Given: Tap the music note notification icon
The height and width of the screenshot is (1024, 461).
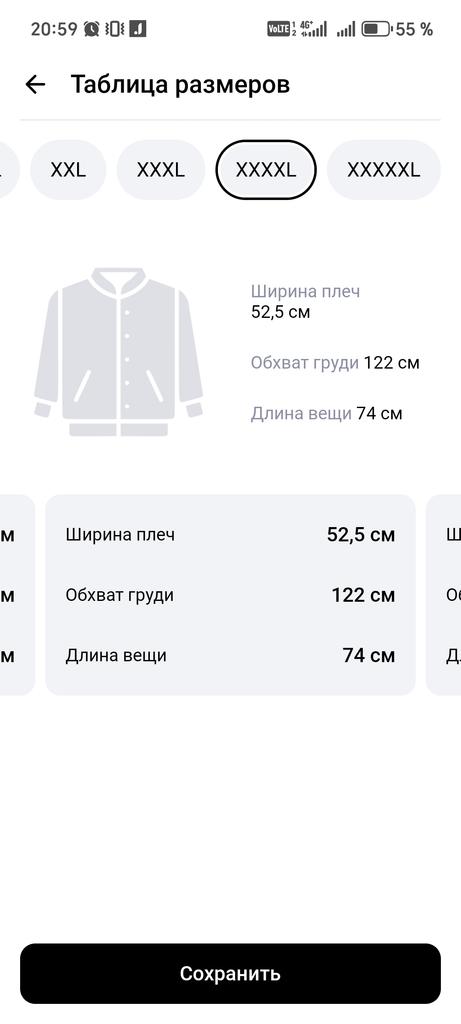Looking at the screenshot, I should pos(137,29).
